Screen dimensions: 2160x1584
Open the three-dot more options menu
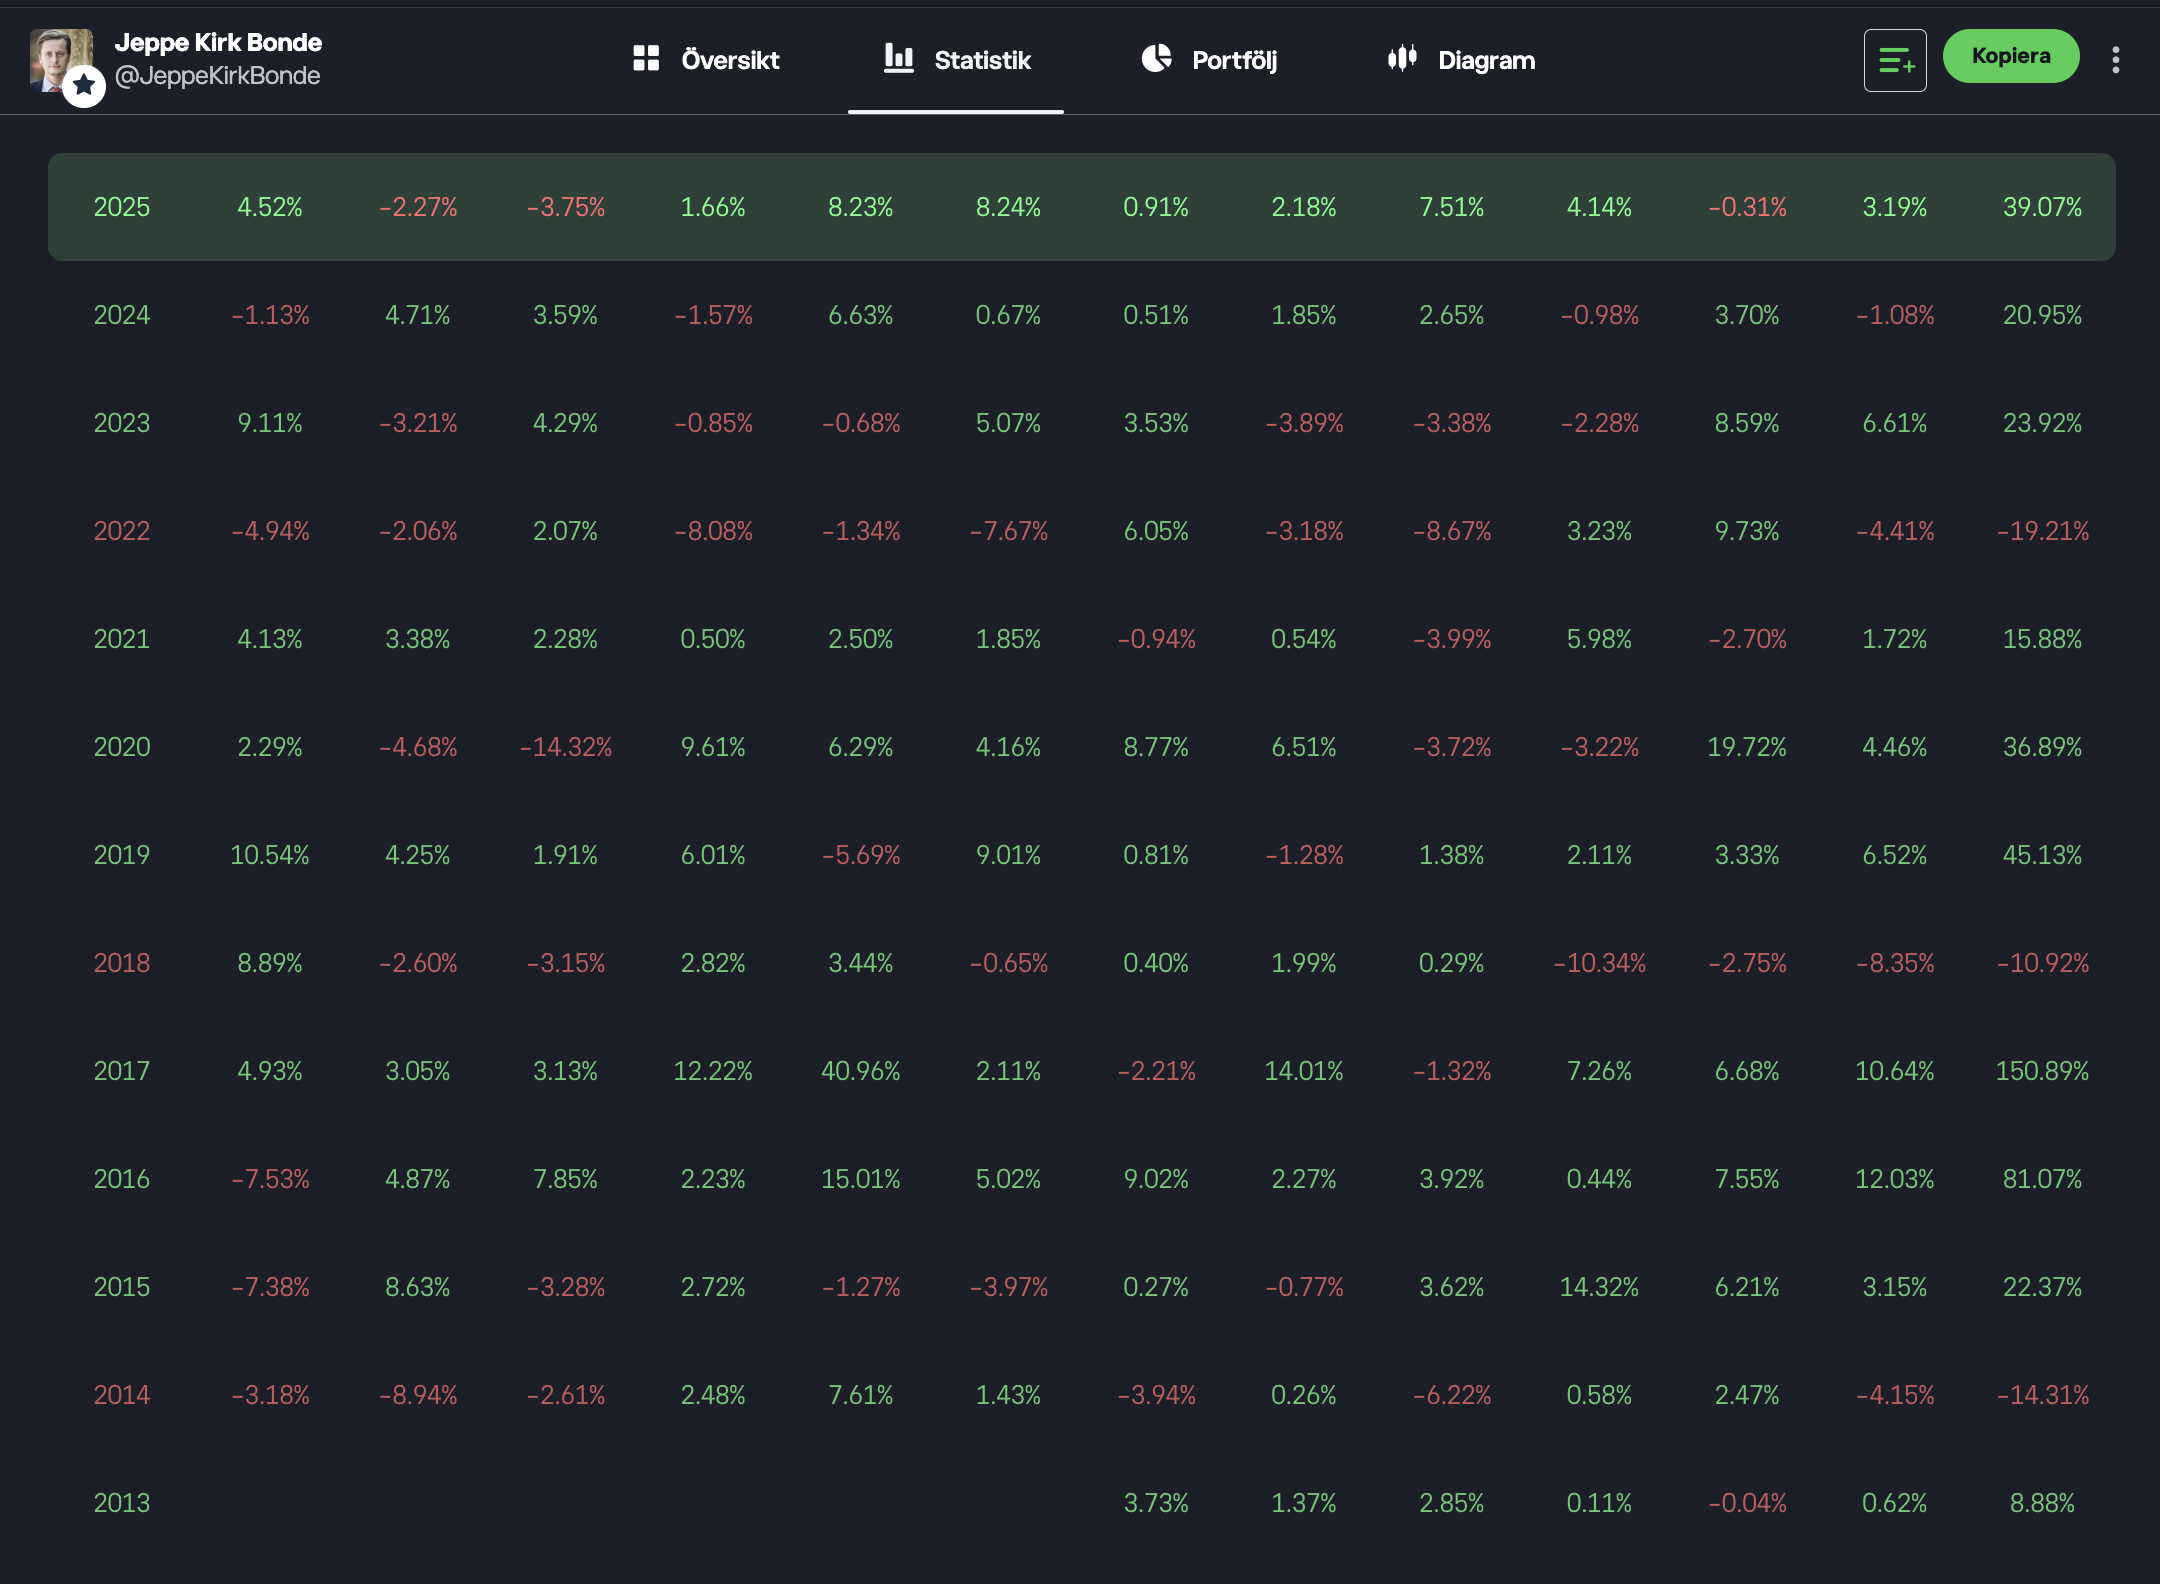(x=2115, y=60)
